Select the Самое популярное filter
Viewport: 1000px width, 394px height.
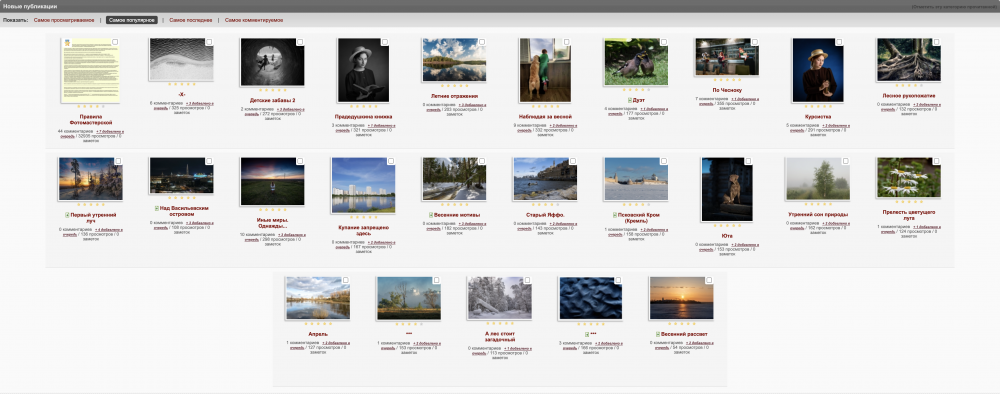(132, 20)
